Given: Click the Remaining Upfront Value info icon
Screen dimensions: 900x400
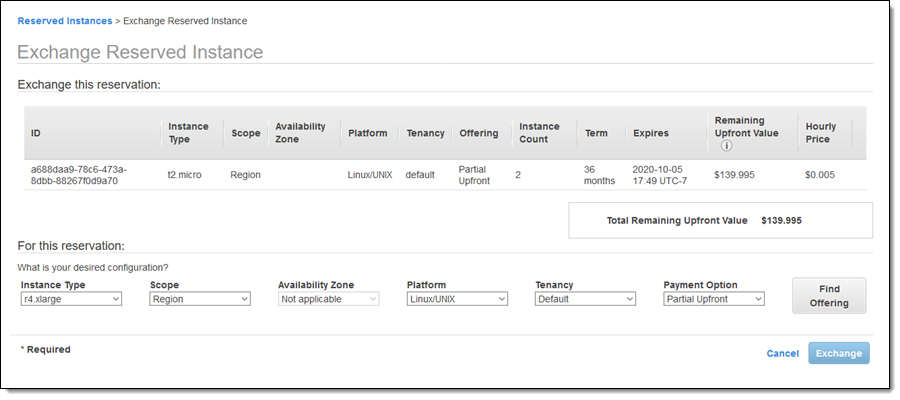Looking at the screenshot, I should (x=726, y=146).
